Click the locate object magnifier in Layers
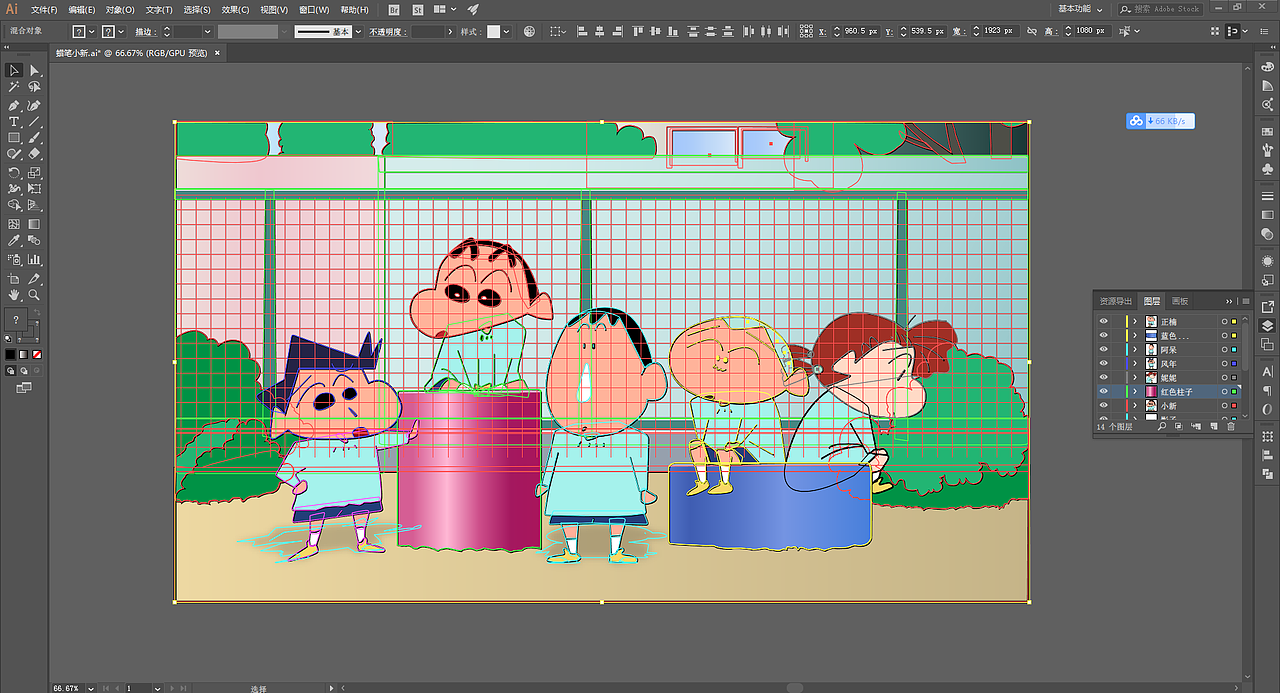 coord(1162,427)
